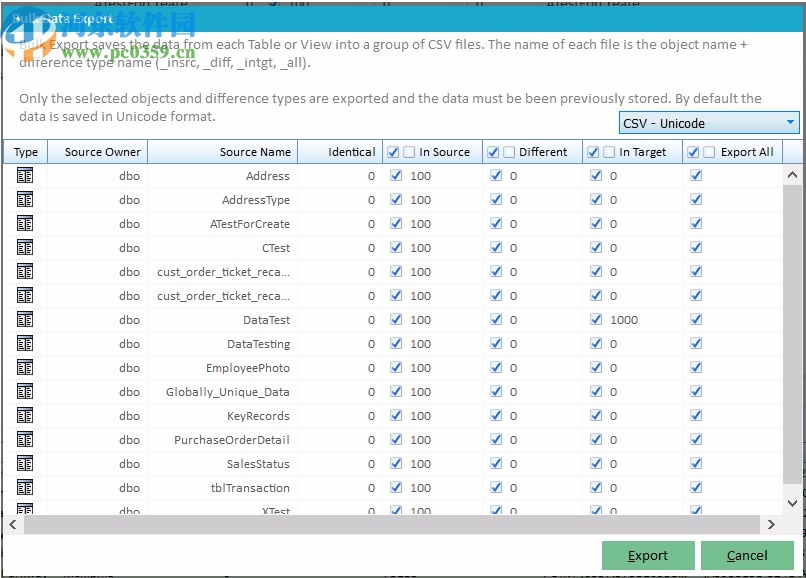Select the table icon for DataTest
Screen dimensions: 806x578
[25, 319]
